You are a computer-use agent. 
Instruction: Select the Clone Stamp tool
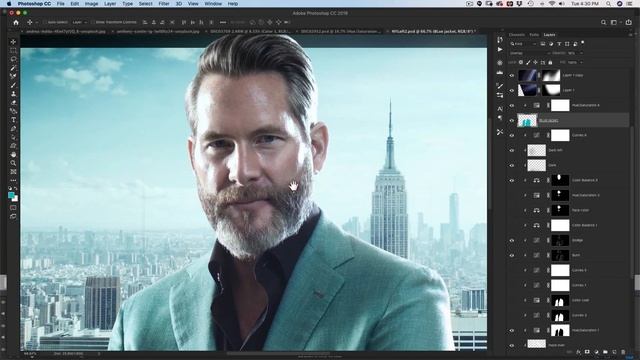(13, 94)
